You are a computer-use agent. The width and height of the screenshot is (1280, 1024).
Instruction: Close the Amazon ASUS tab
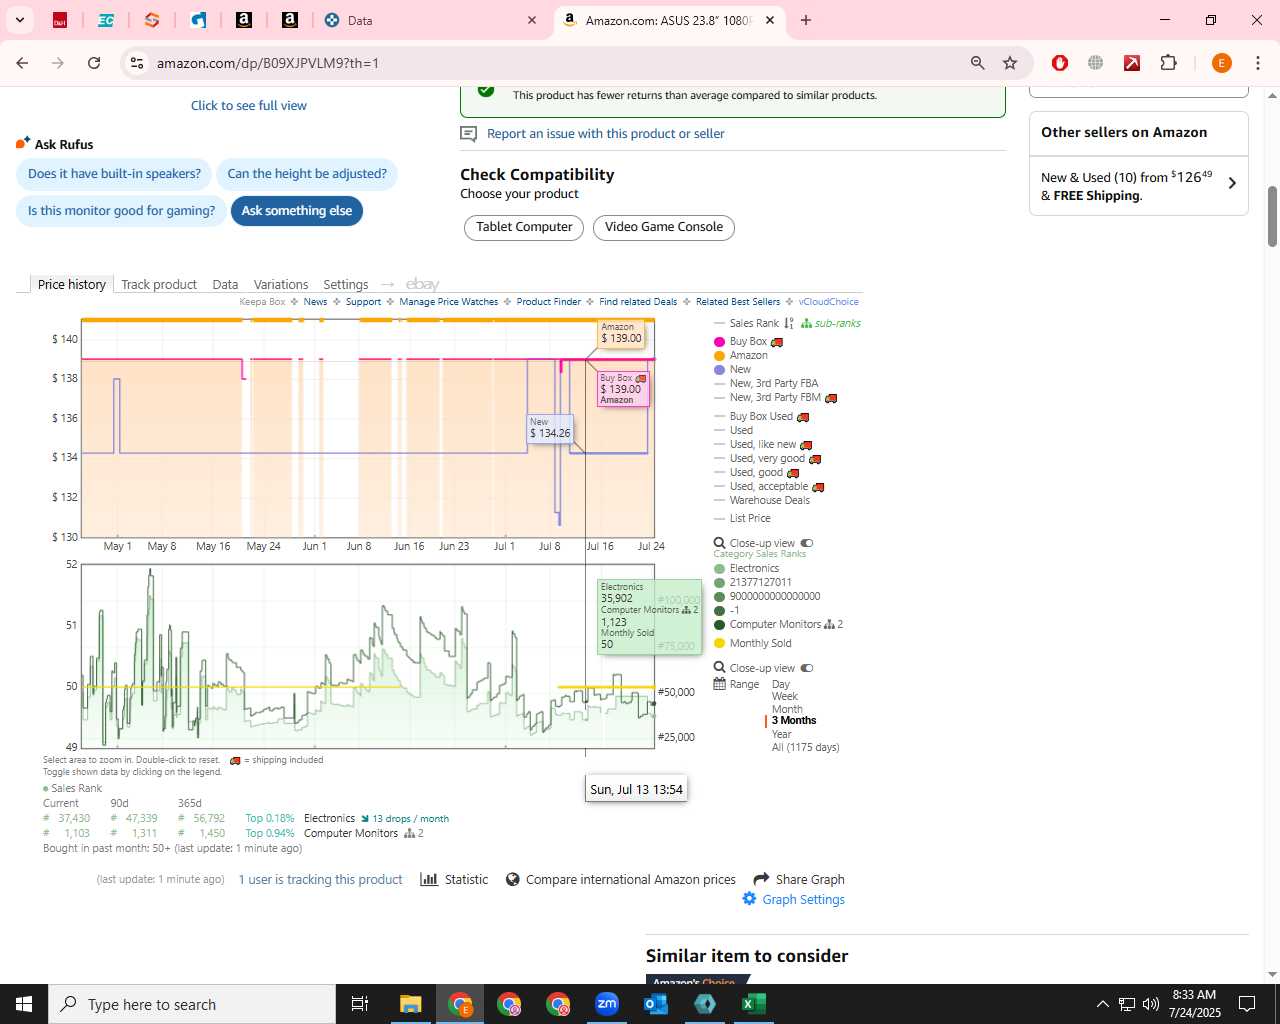click(769, 20)
